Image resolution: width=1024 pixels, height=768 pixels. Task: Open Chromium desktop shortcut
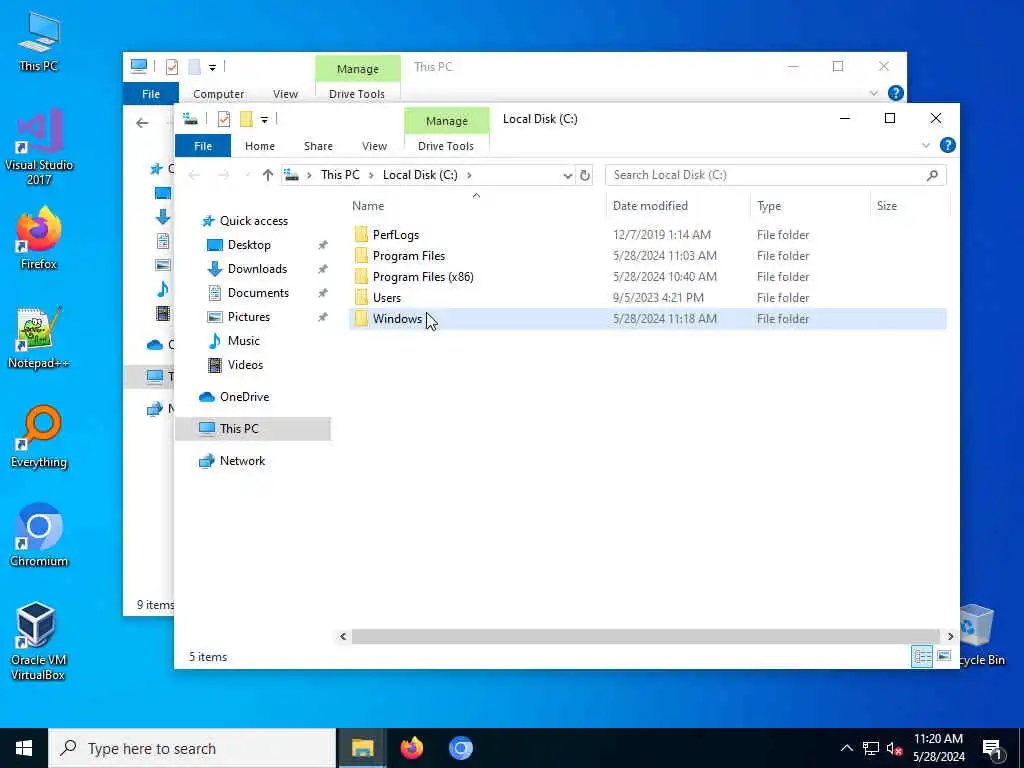[39, 536]
